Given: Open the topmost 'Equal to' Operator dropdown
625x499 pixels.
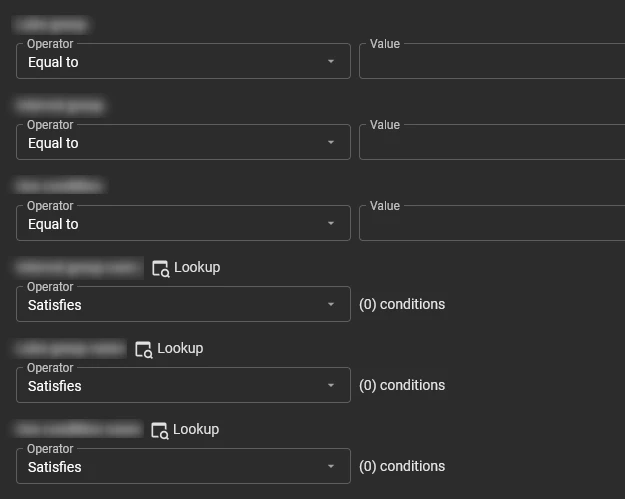Looking at the screenshot, I should click(183, 62).
